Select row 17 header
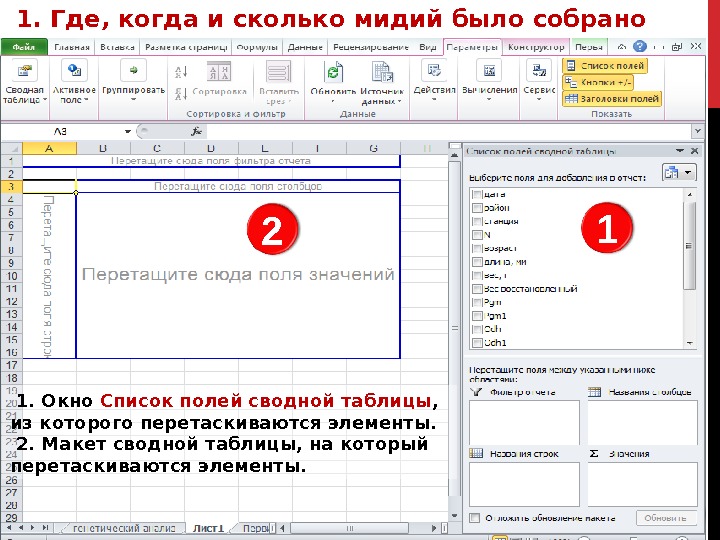 coord(11,366)
